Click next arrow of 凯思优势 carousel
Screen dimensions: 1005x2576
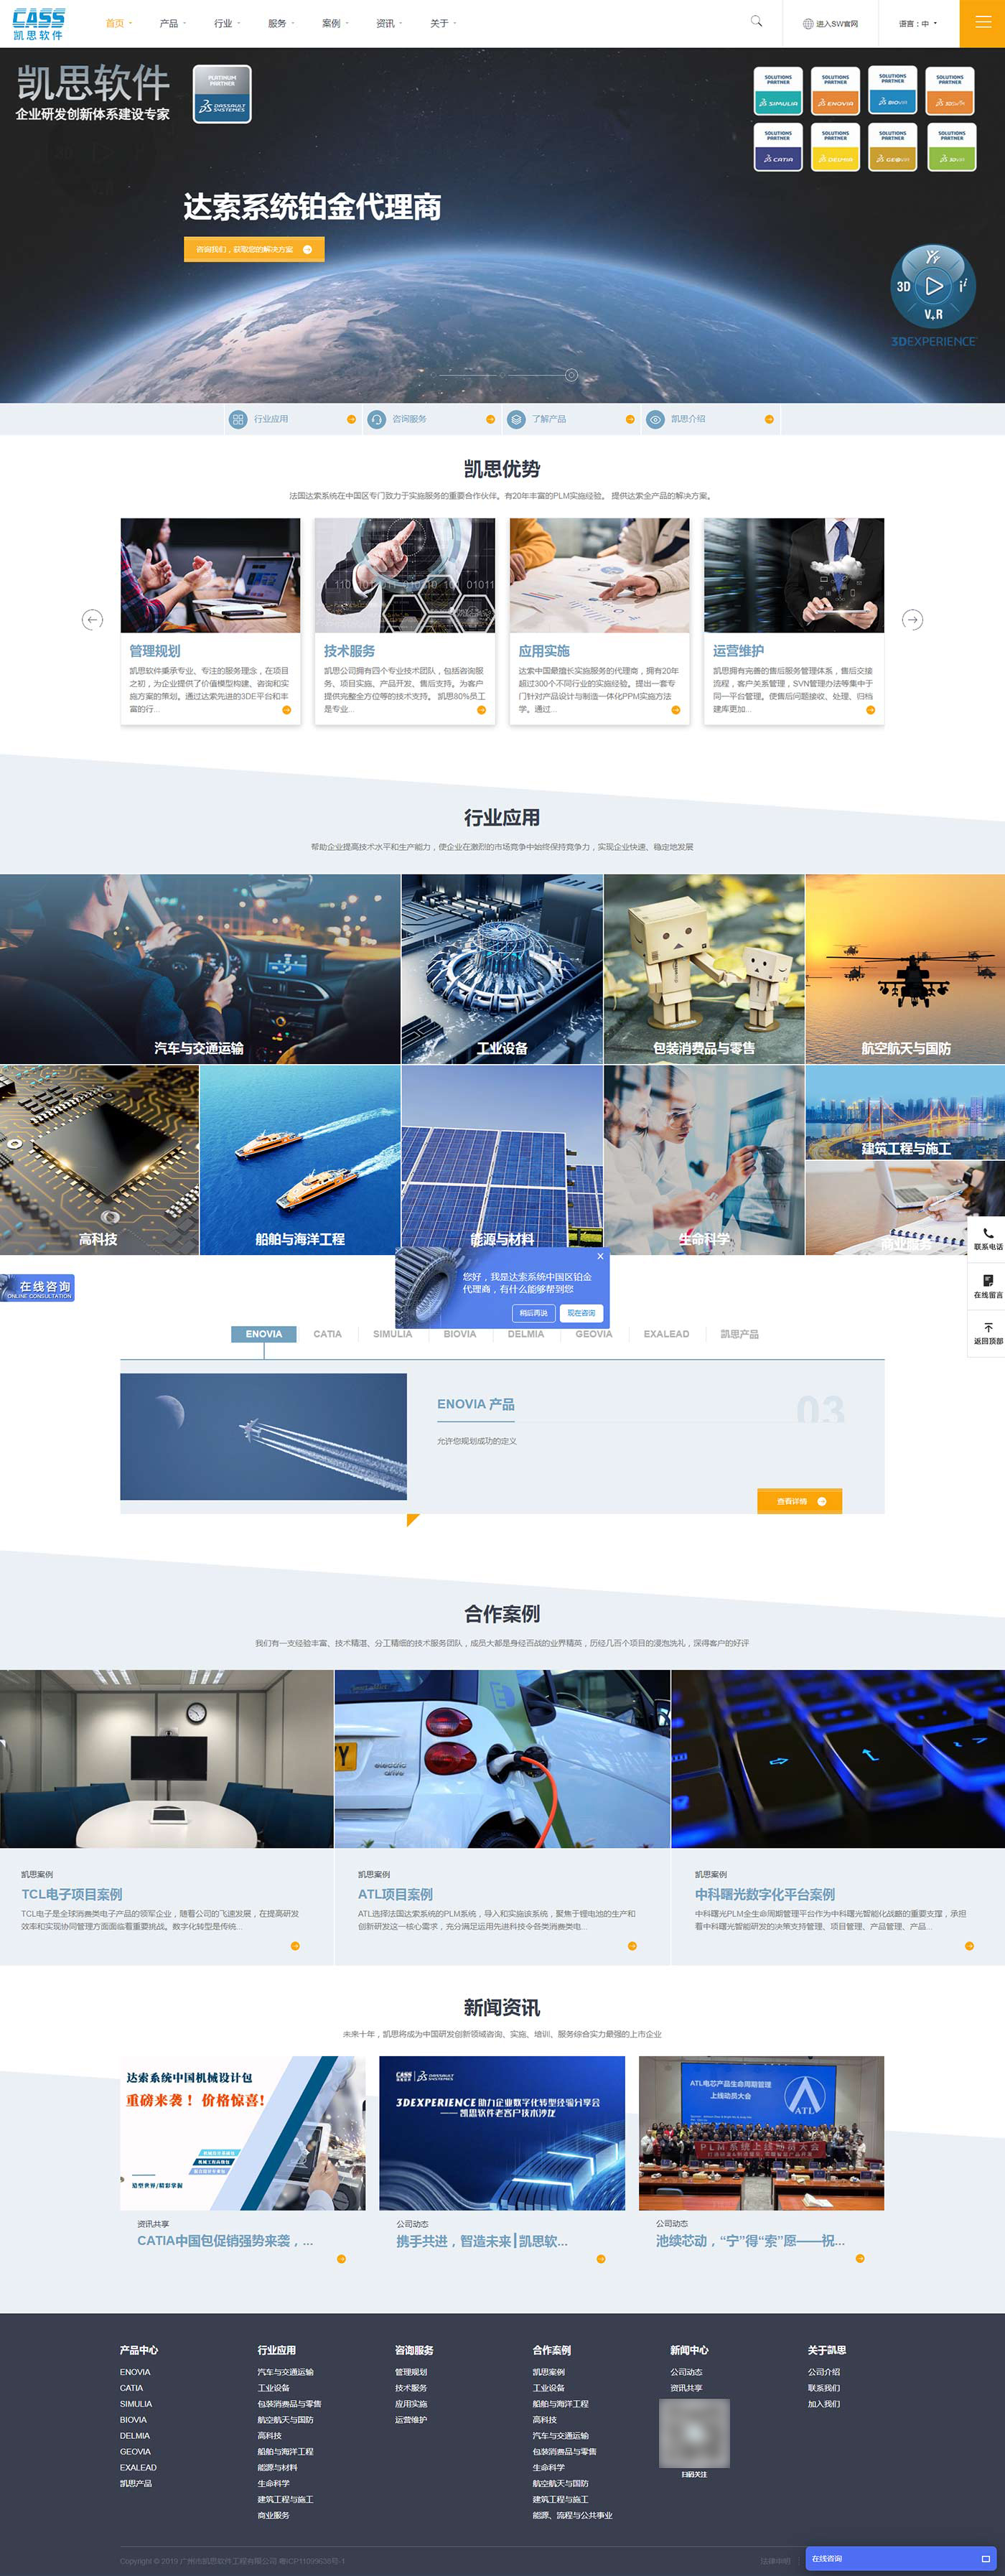(912, 620)
